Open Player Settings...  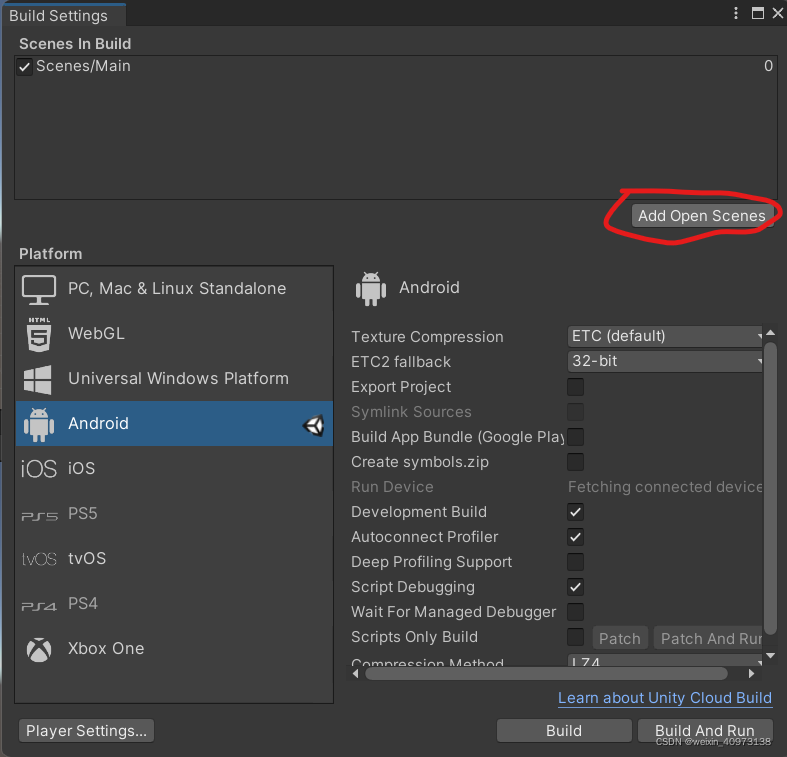click(x=86, y=730)
